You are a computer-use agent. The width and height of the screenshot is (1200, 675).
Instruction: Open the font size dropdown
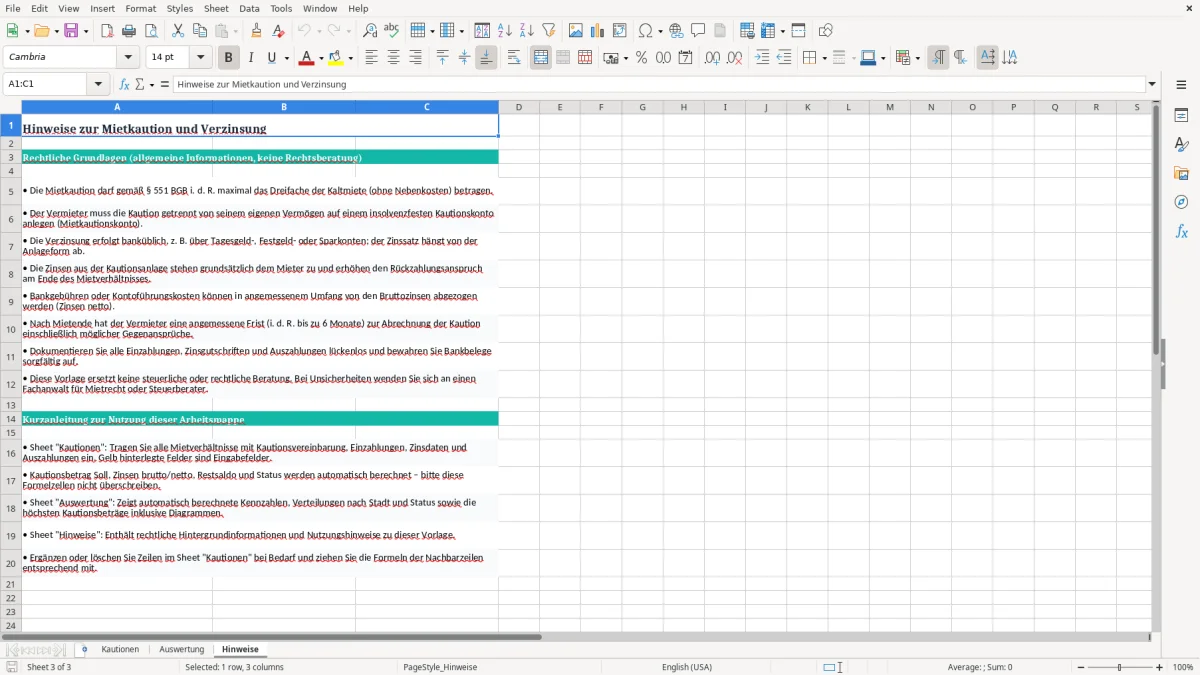(200, 58)
